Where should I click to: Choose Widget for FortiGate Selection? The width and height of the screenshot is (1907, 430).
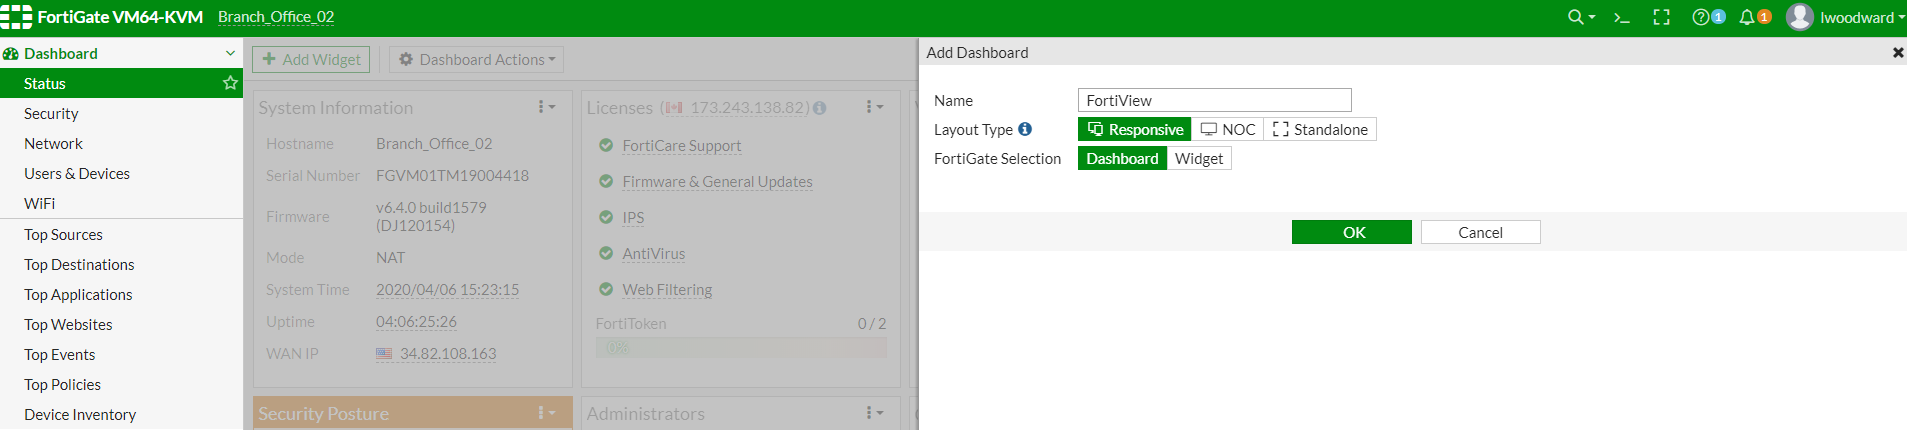[1199, 158]
